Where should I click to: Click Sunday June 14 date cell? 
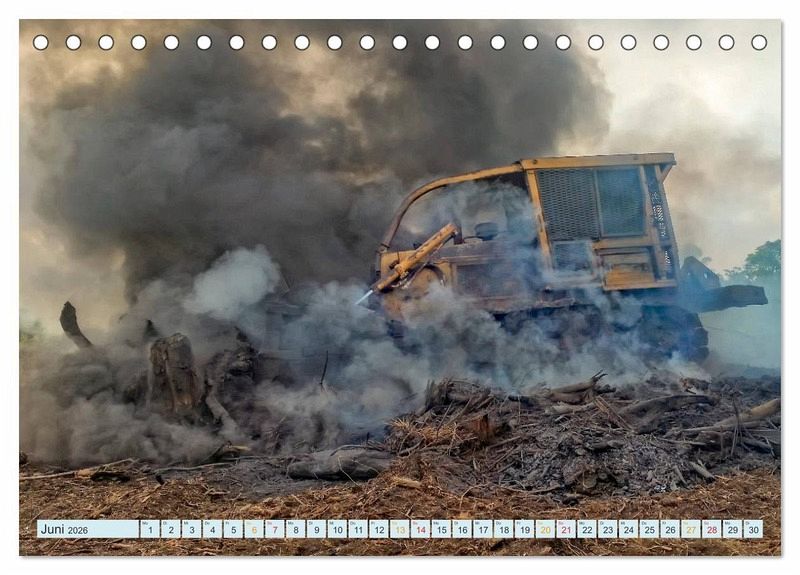420,529
